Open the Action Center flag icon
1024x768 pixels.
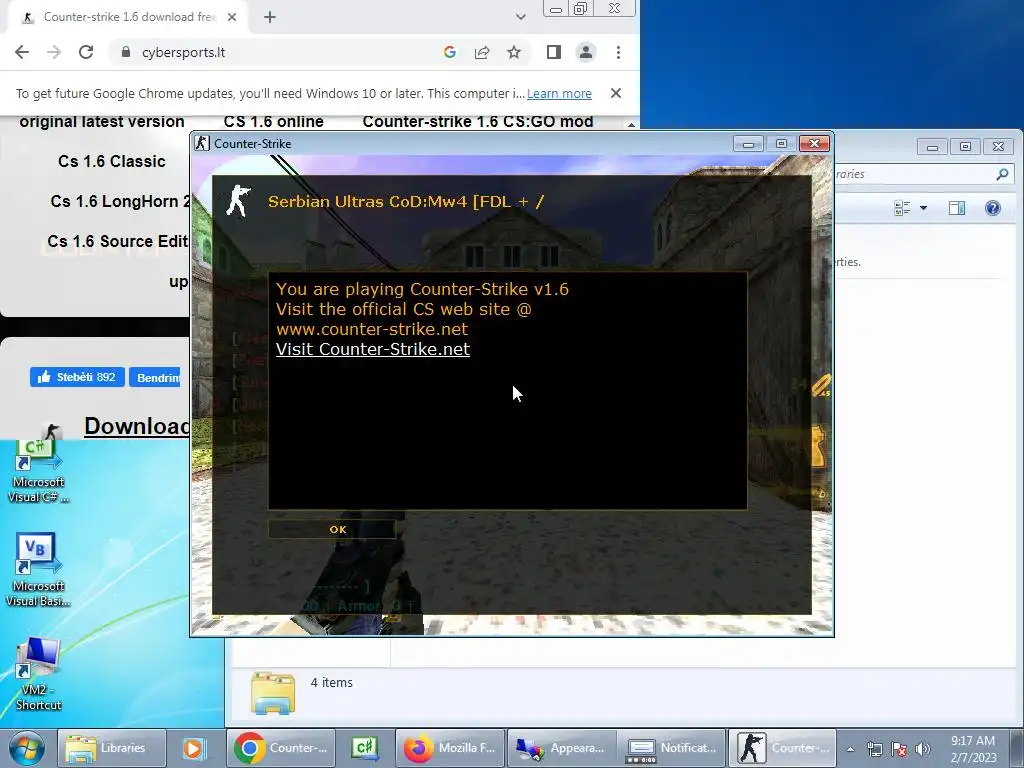[x=899, y=749]
